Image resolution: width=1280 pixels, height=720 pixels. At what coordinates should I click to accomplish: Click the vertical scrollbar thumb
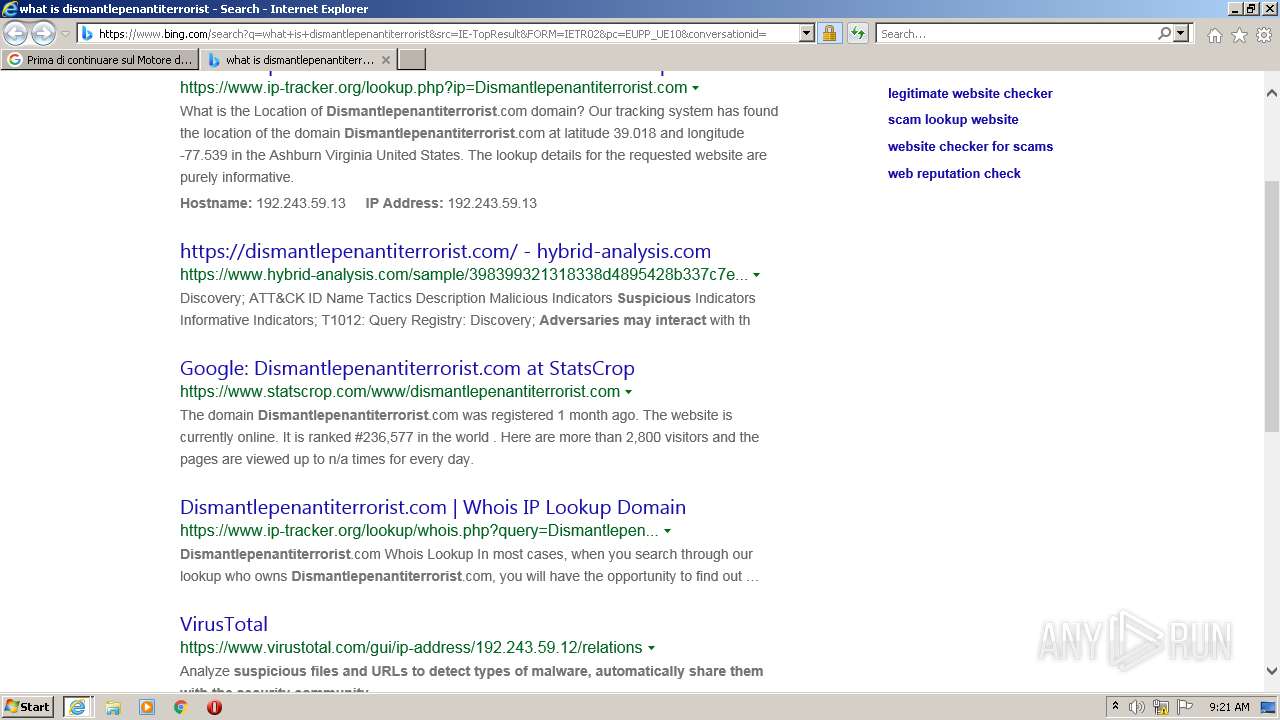click(1272, 306)
